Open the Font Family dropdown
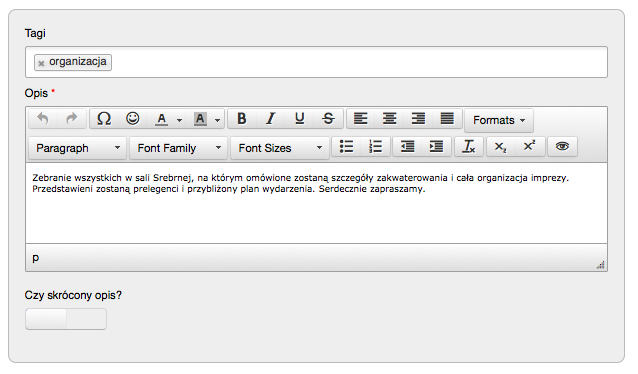This screenshot has width=638, height=374. 179,148
